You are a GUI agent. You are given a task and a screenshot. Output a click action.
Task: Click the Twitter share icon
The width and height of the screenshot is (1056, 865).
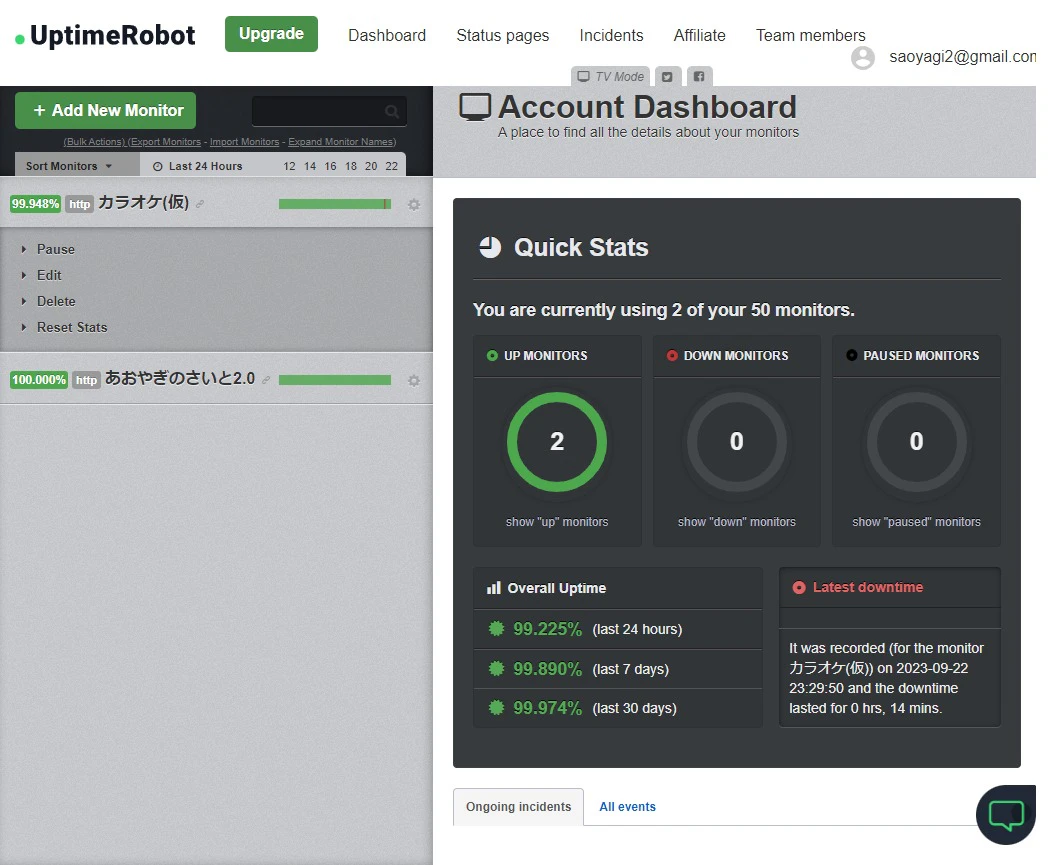pos(667,76)
